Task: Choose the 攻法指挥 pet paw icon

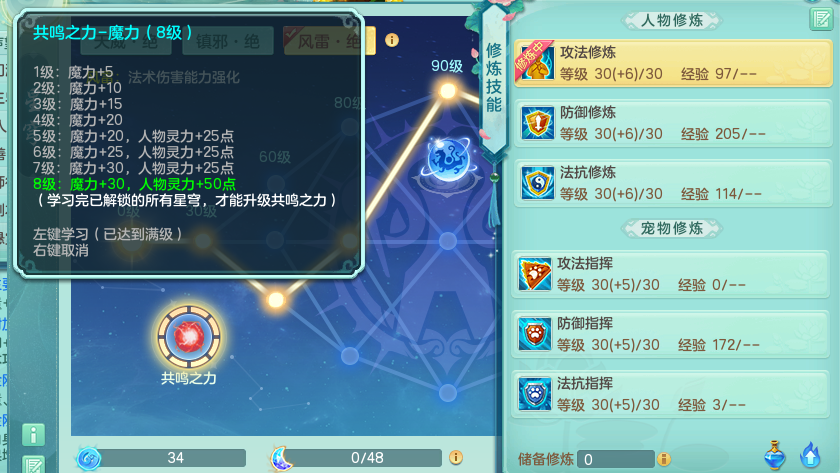Action: (x=535, y=274)
